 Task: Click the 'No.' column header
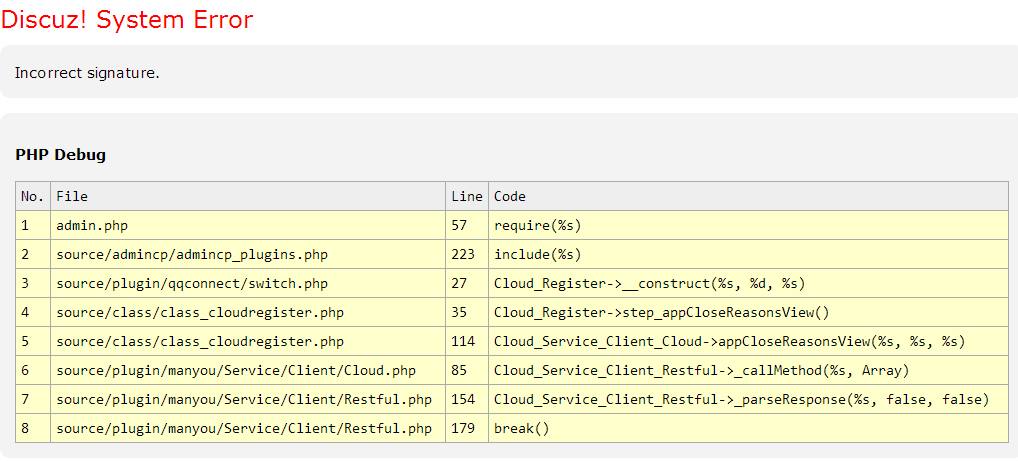coord(32,196)
